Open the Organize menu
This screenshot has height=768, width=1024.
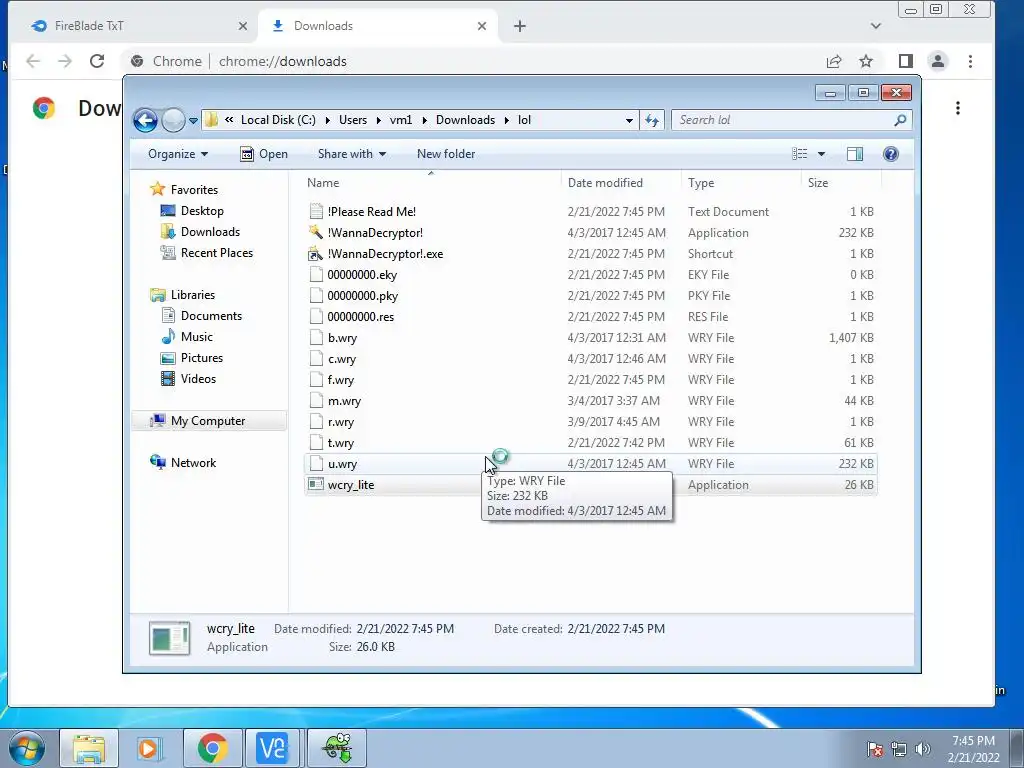coord(178,154)
